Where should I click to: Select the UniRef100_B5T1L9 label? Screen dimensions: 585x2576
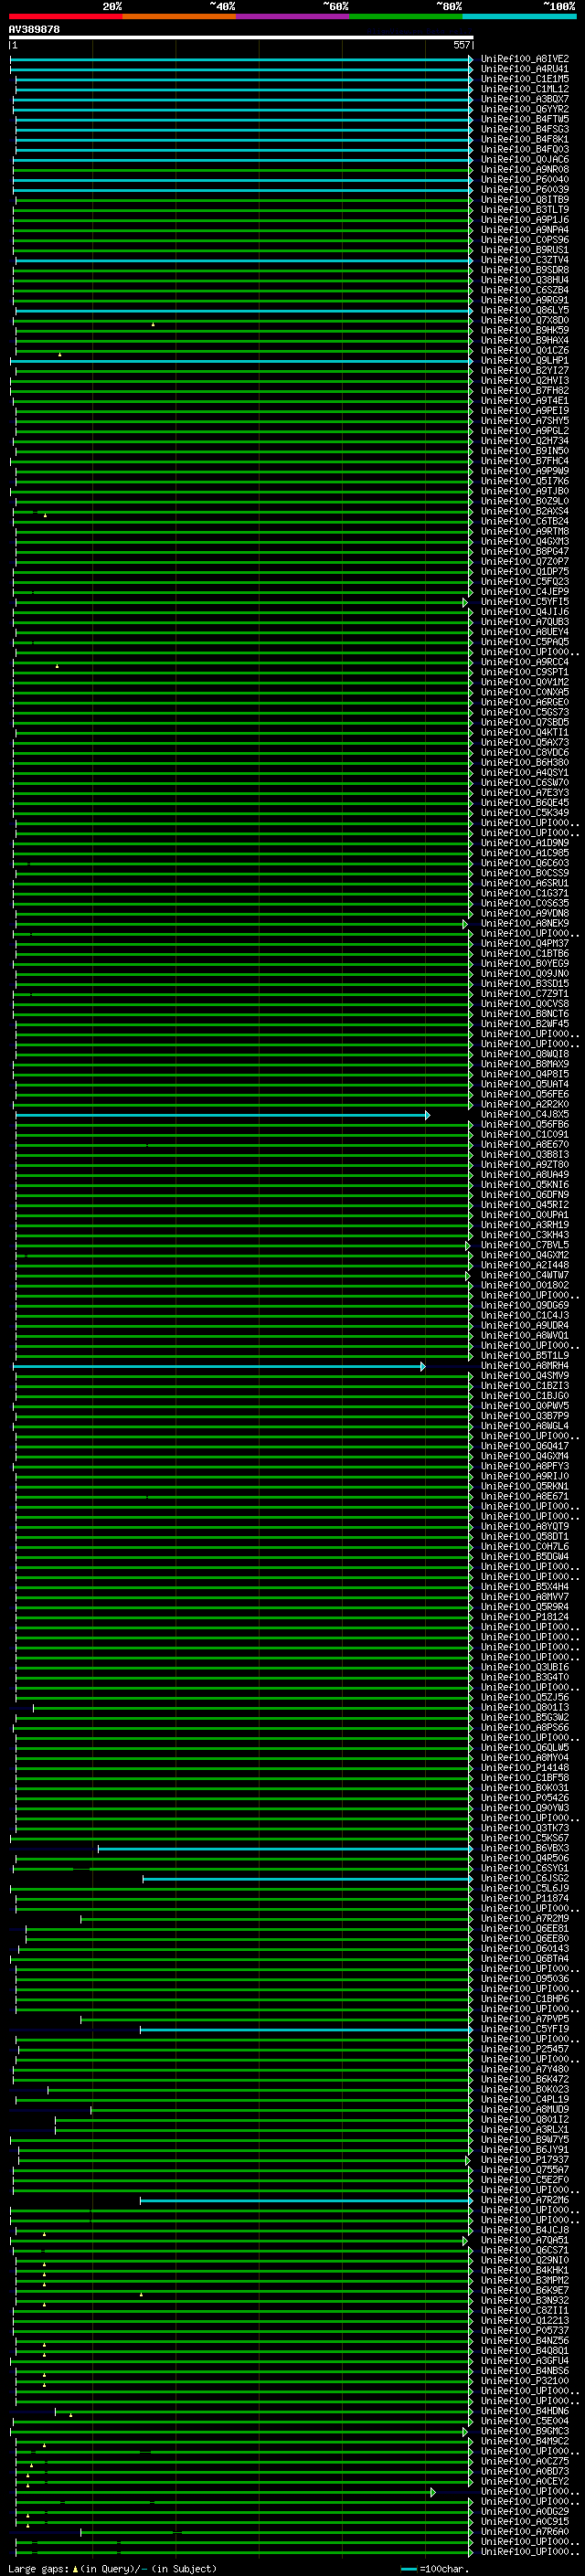point(525,1356)
